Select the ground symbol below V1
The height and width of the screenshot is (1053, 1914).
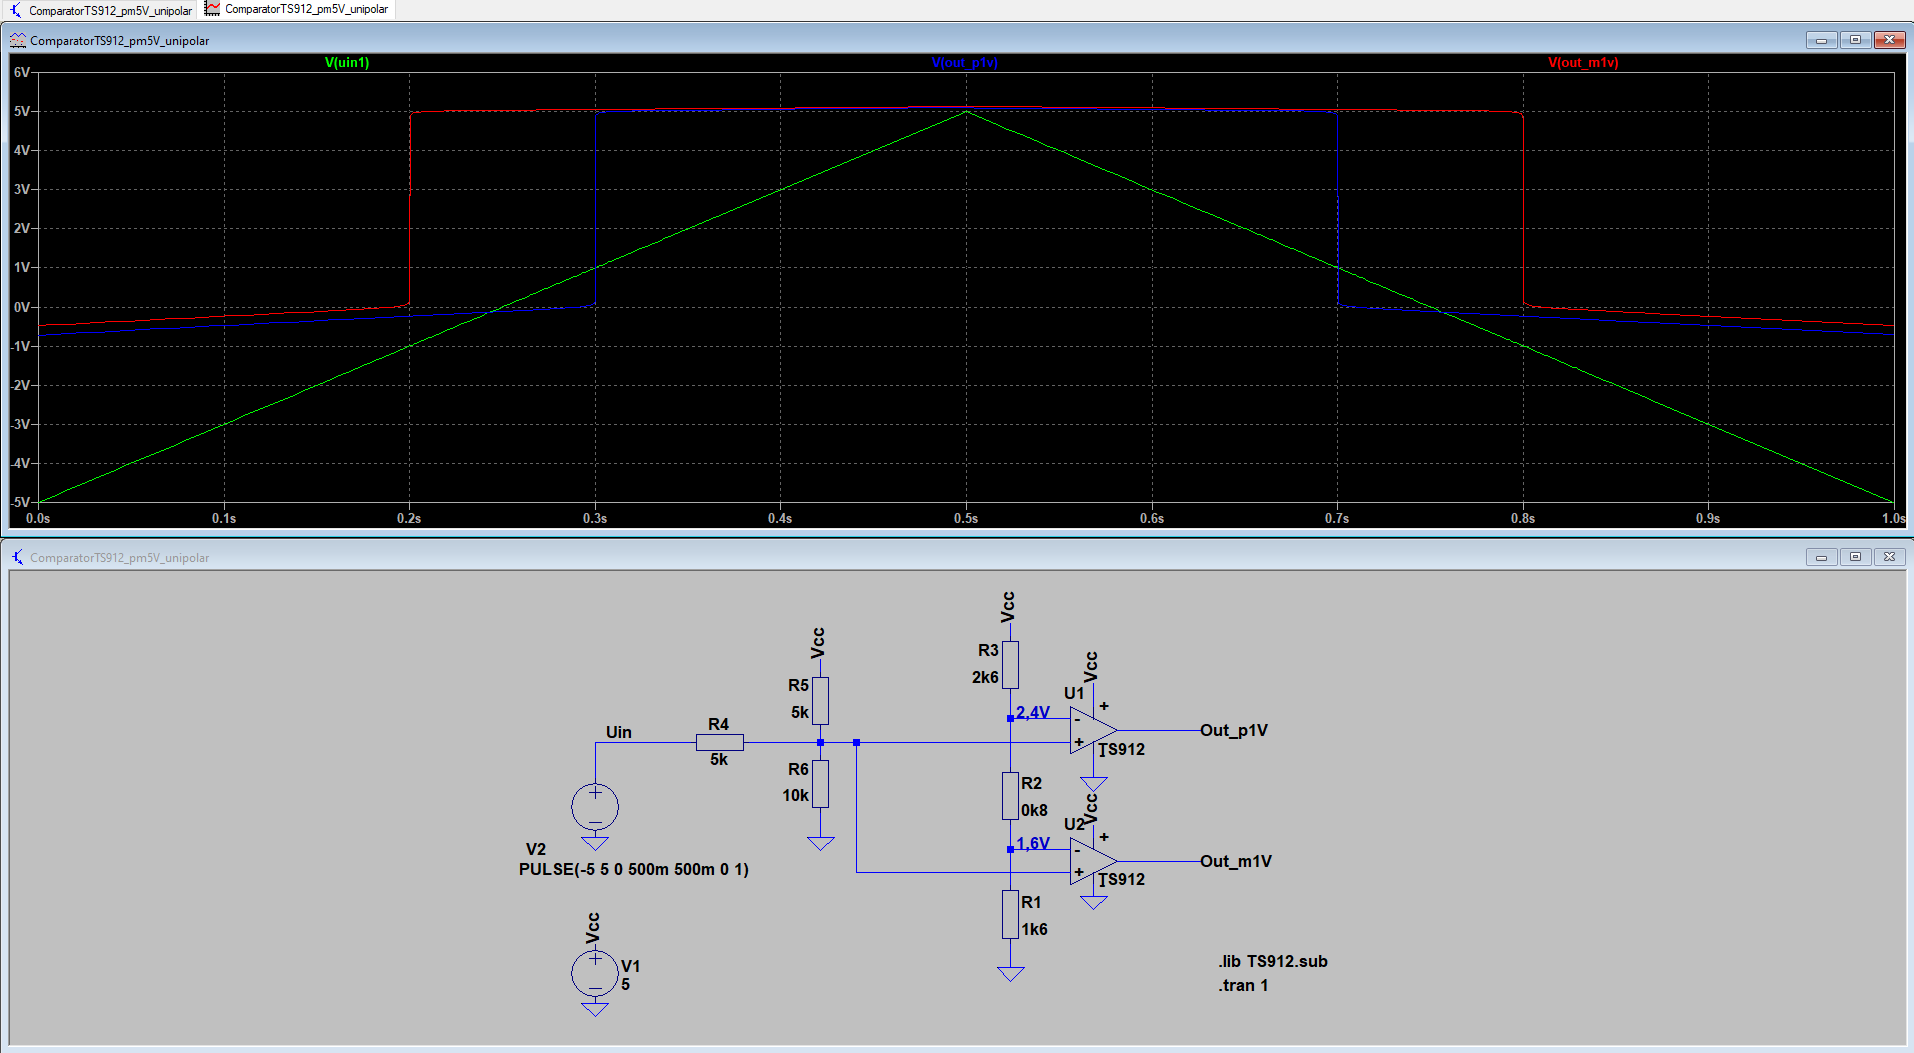pos(595,1009)
